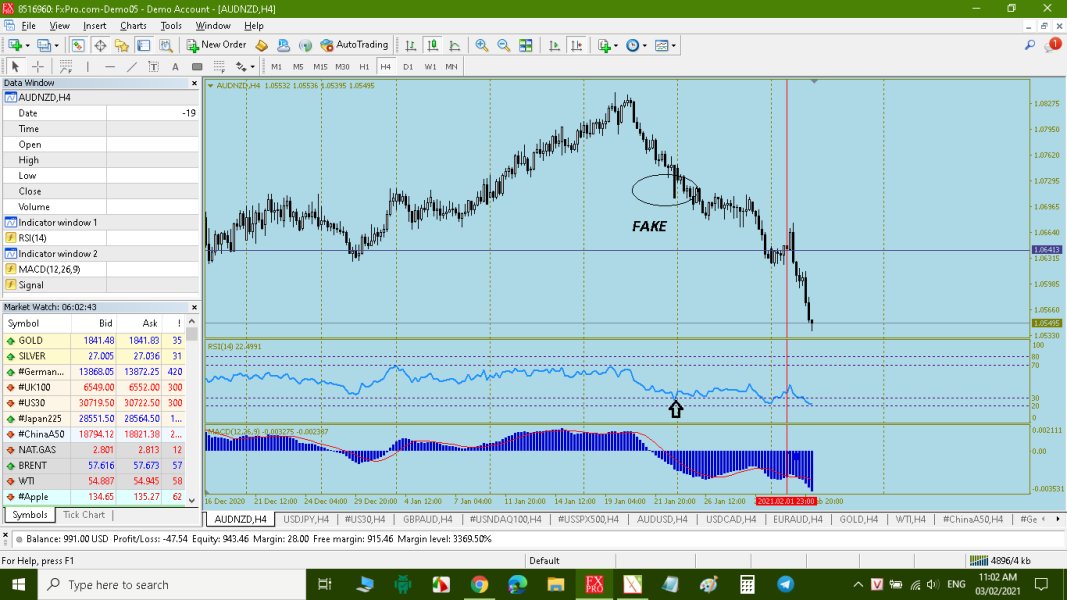Open the periodicity clock dropdown
The height and width of the screenshot is (600, 1067).
pyautogui.click(x=645, y=45)
